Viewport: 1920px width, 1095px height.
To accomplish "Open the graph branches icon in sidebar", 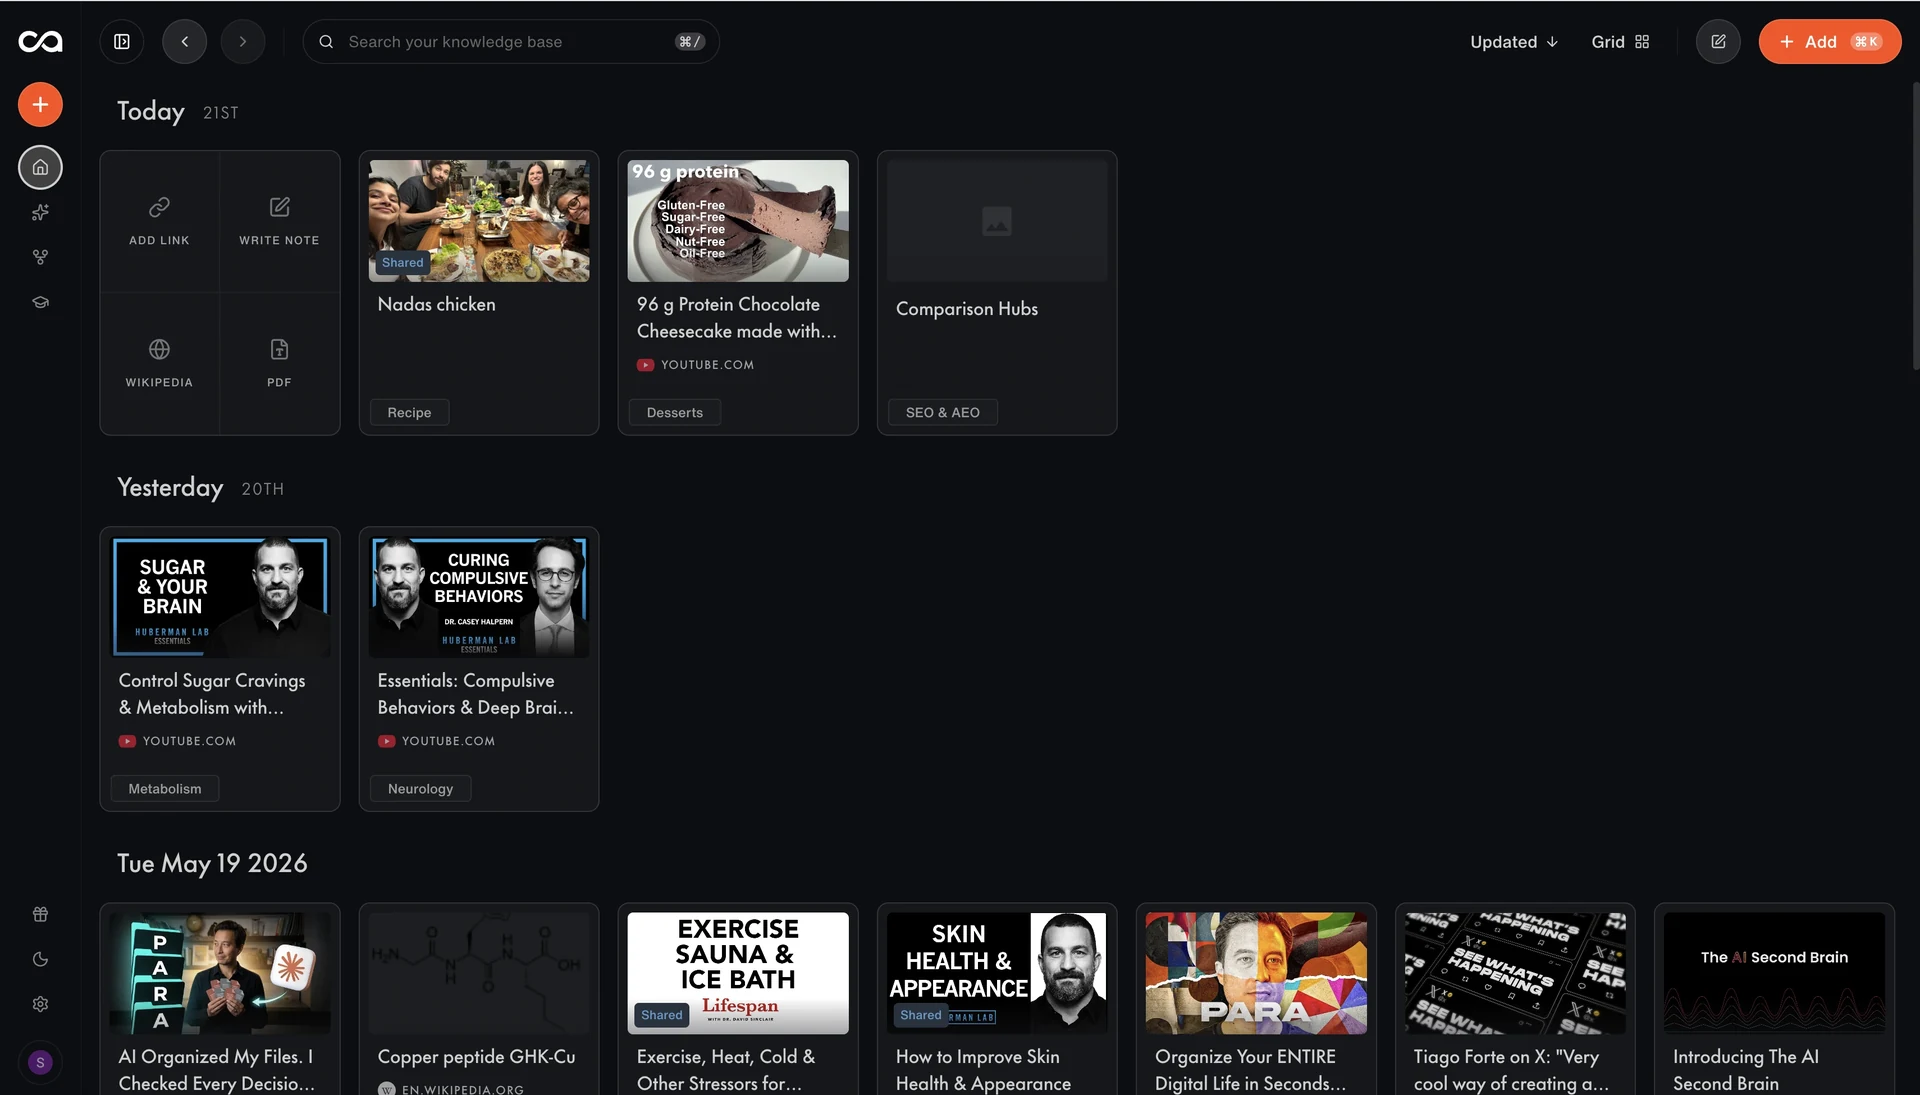I will (40, 257).
